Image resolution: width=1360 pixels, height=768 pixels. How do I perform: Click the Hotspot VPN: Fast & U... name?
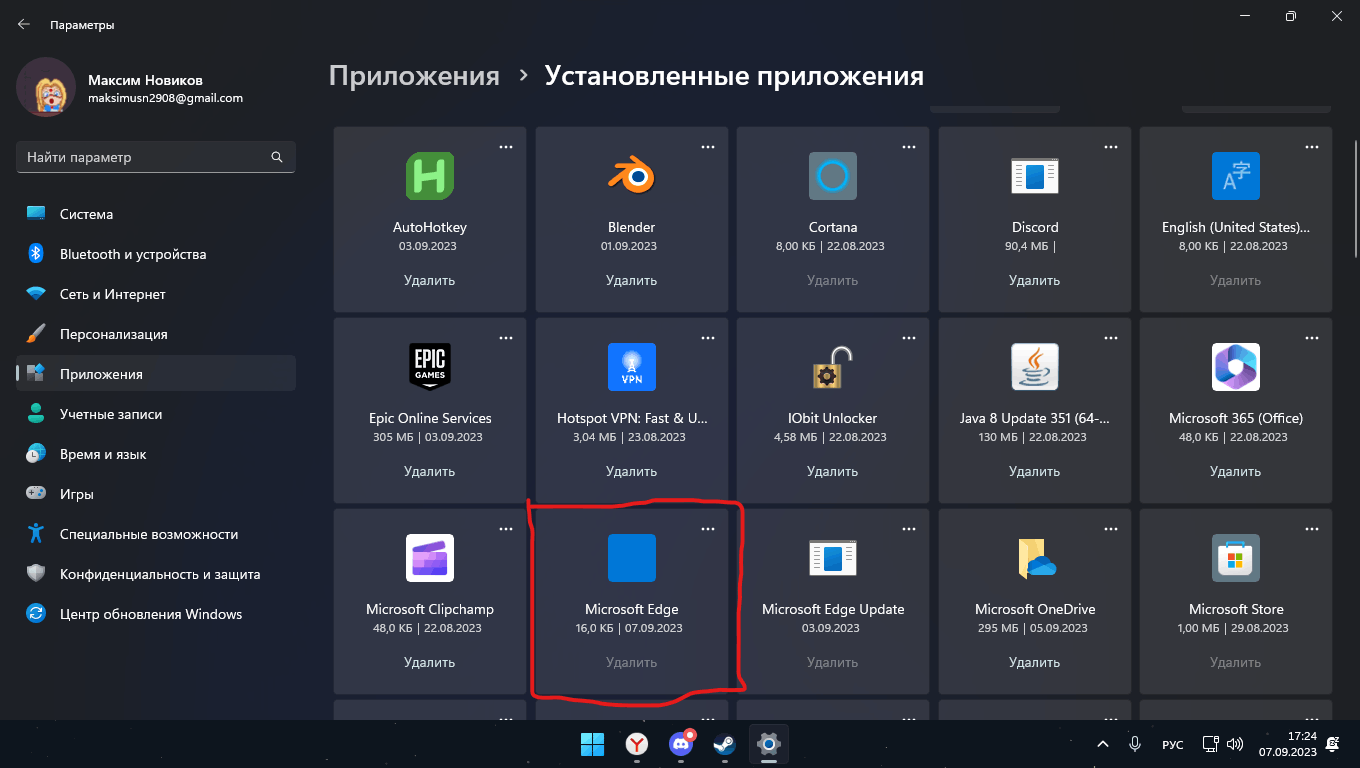click(x=632, y=418)
